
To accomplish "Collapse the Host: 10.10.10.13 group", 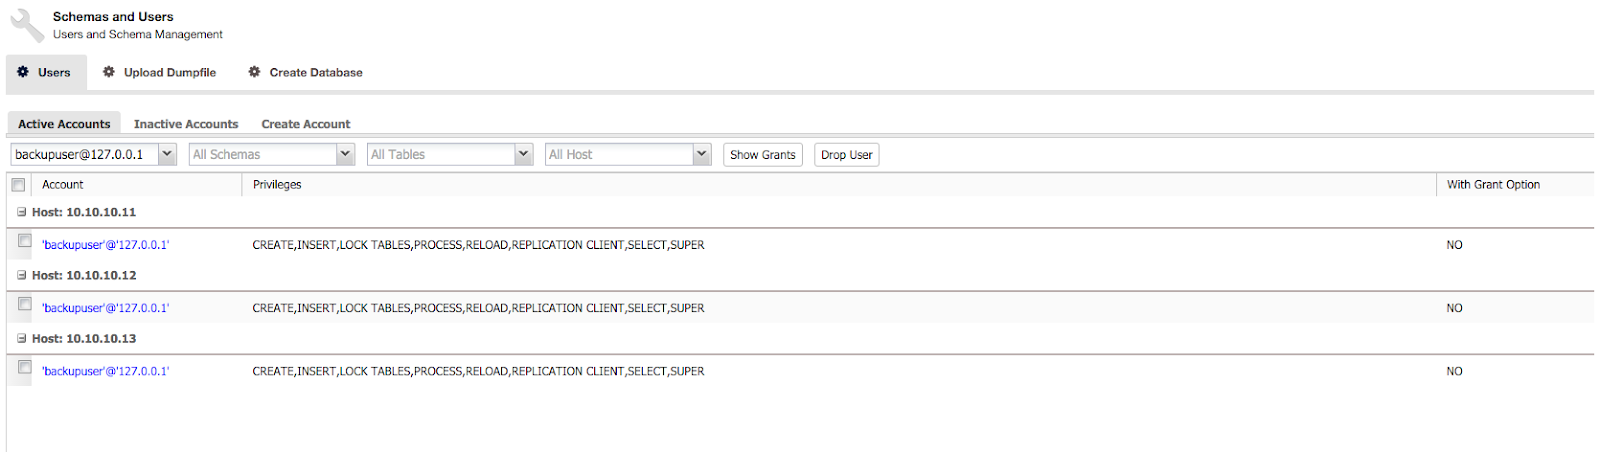I will [x=22, y=338].
